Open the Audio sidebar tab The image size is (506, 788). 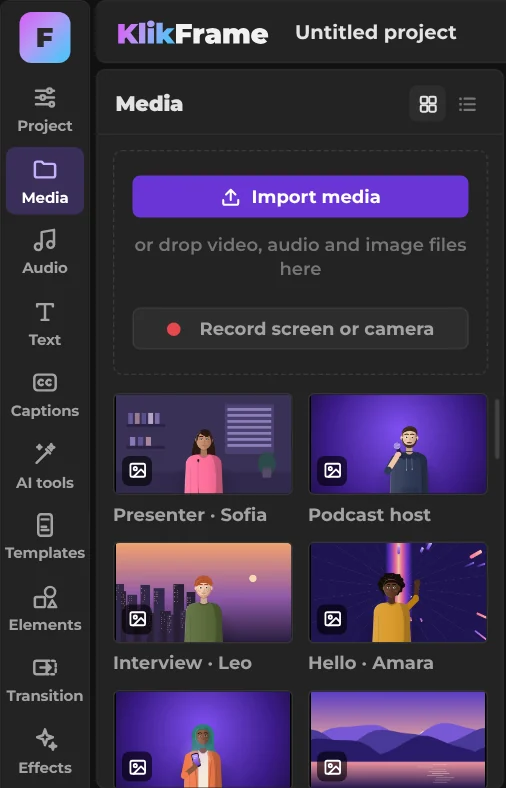coord(45,252)
